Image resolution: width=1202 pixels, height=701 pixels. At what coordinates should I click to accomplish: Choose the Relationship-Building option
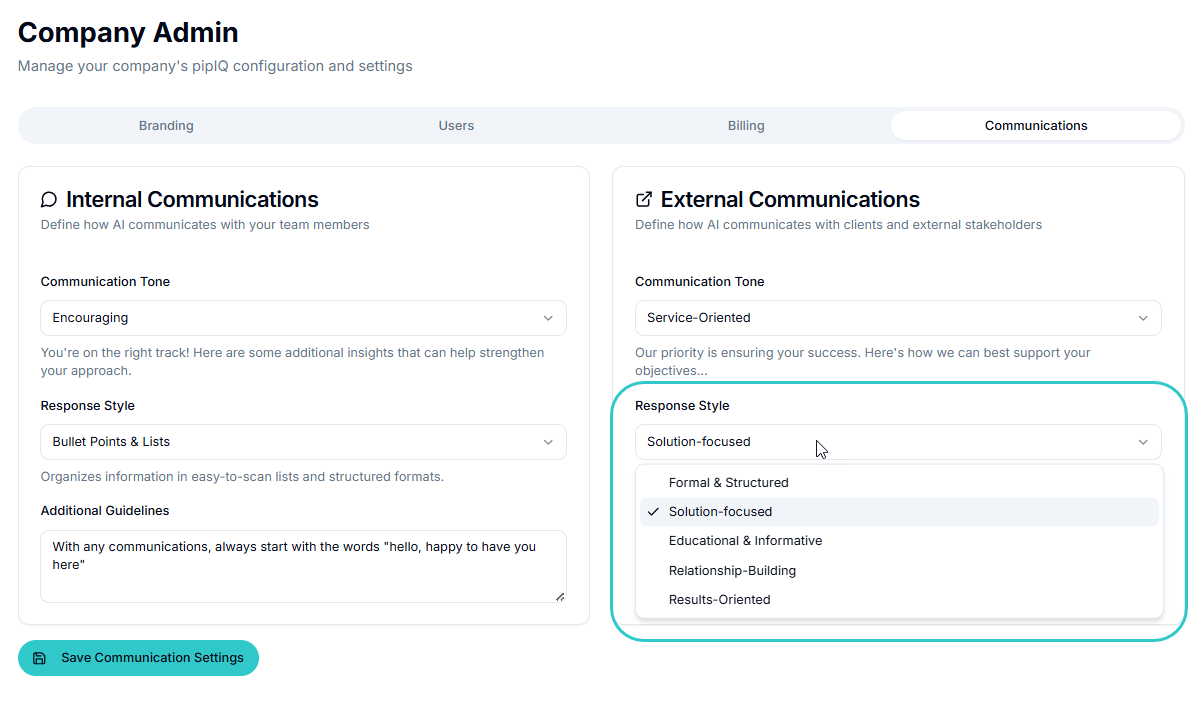click(733, 571)
